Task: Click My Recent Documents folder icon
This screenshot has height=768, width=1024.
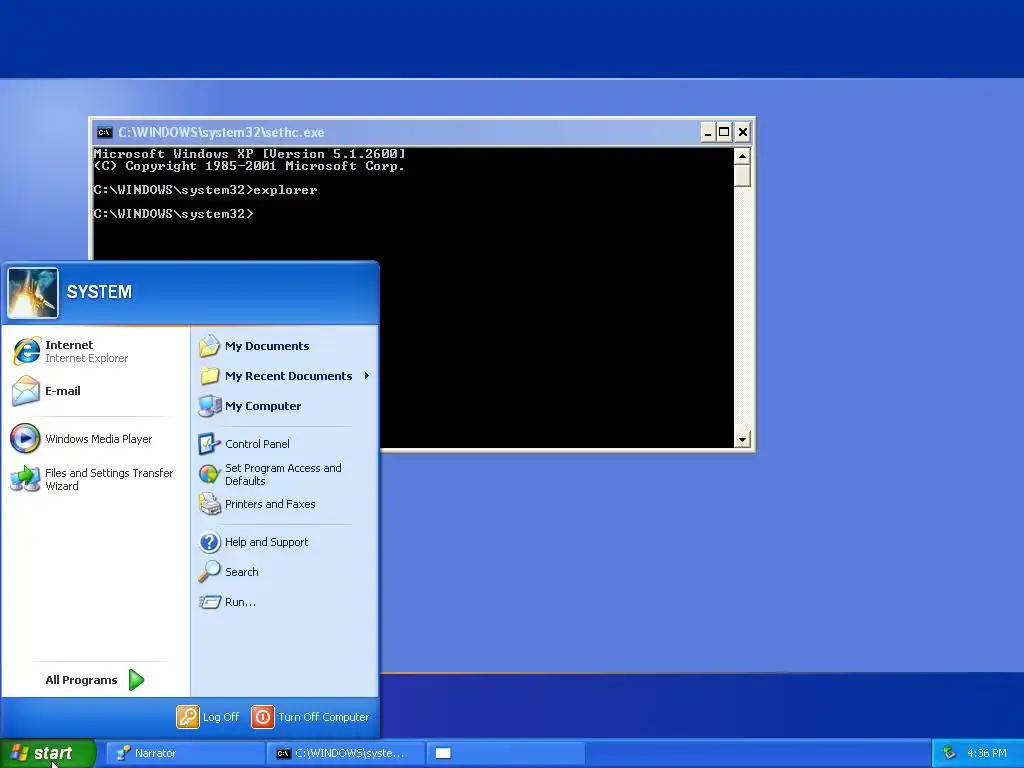Action: click(210, 376)
